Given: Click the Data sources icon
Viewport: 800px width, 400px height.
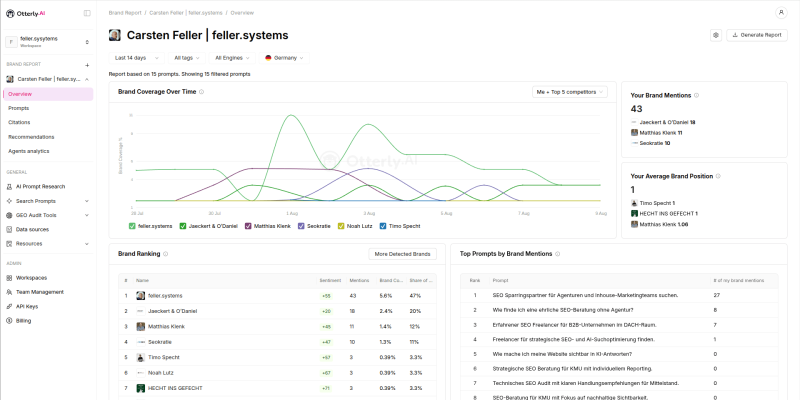Looking at the screenshot, I should (x=10, y=230).
